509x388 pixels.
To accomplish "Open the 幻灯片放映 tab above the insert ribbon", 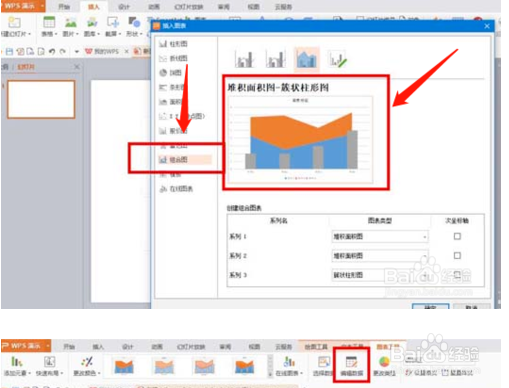I will 189,7.
